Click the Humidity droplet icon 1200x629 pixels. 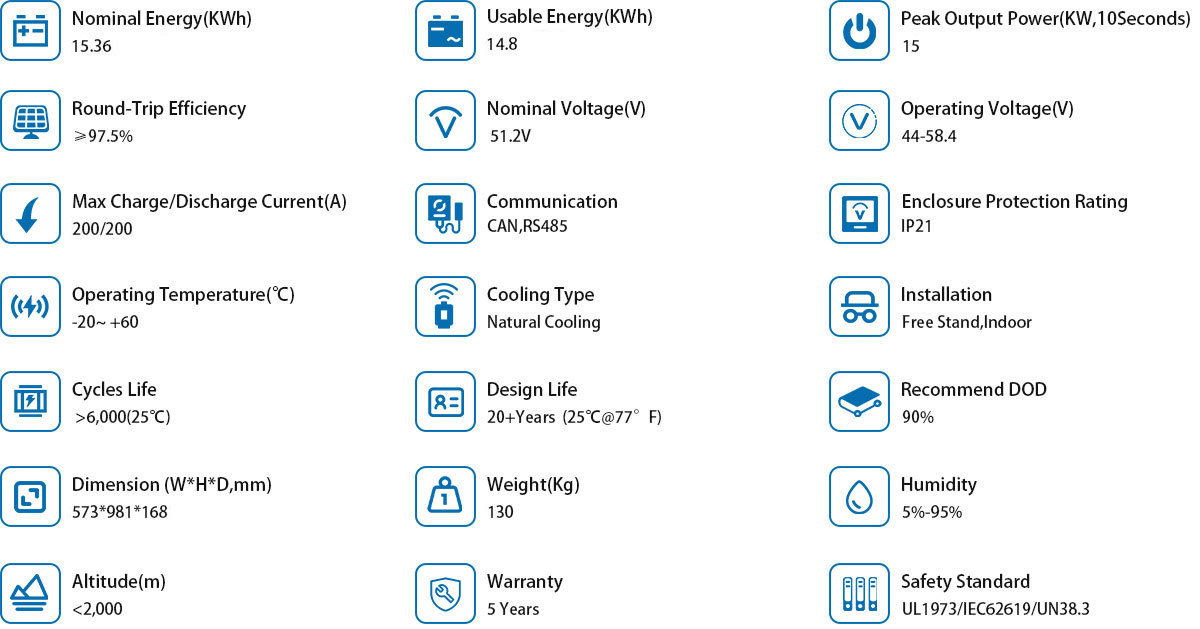(859, 496)
